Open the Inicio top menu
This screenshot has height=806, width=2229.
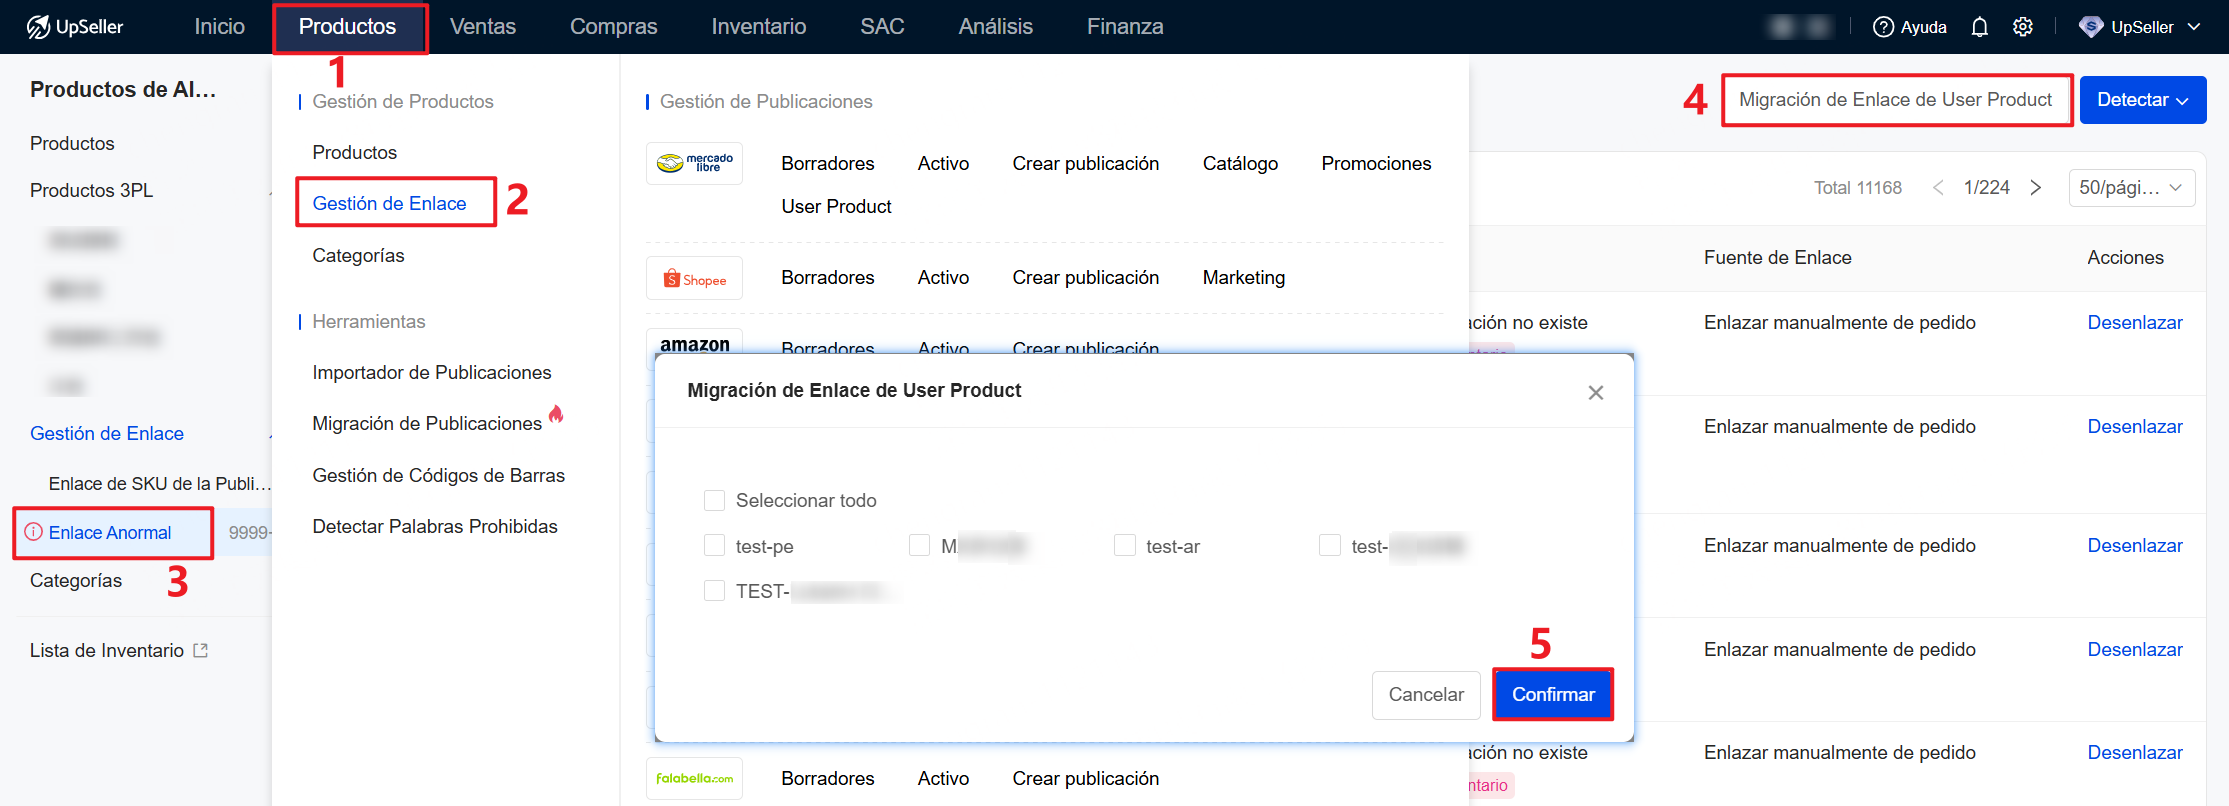click(x=219, y=27)
